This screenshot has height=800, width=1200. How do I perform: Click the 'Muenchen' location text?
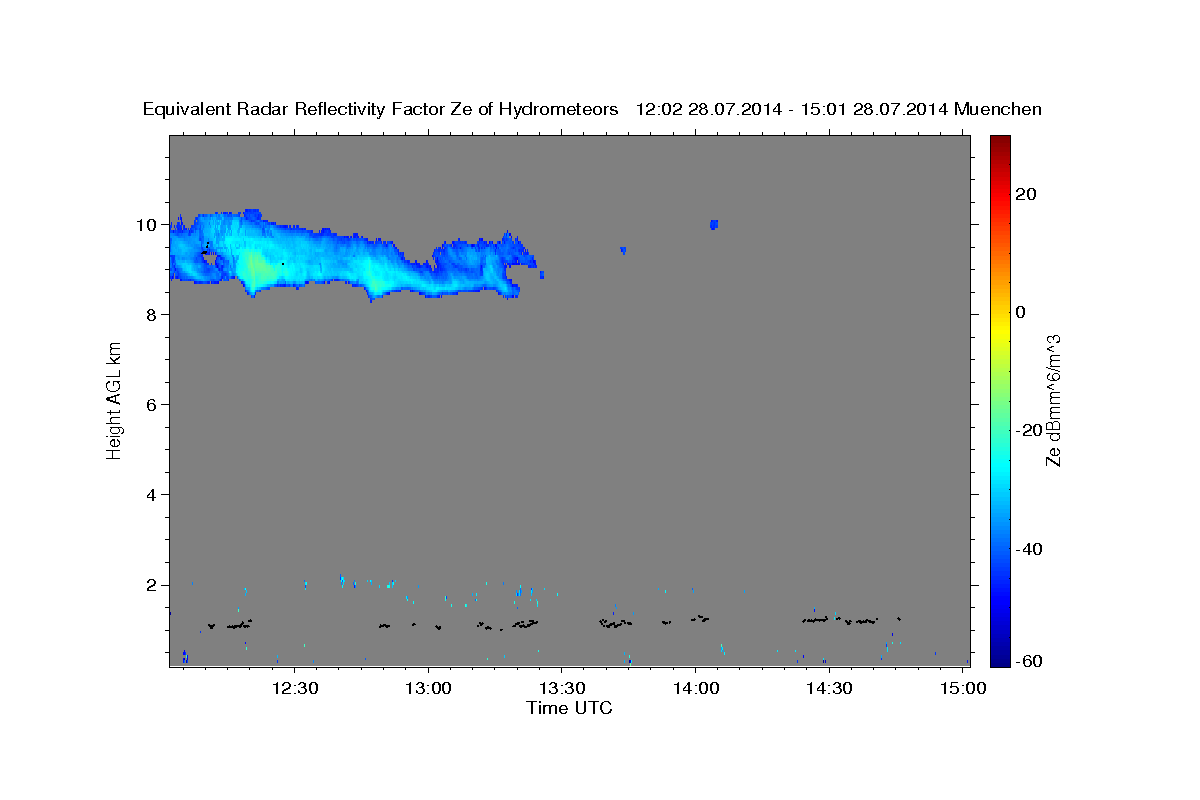pyautogui.click(x=999, y=110)
